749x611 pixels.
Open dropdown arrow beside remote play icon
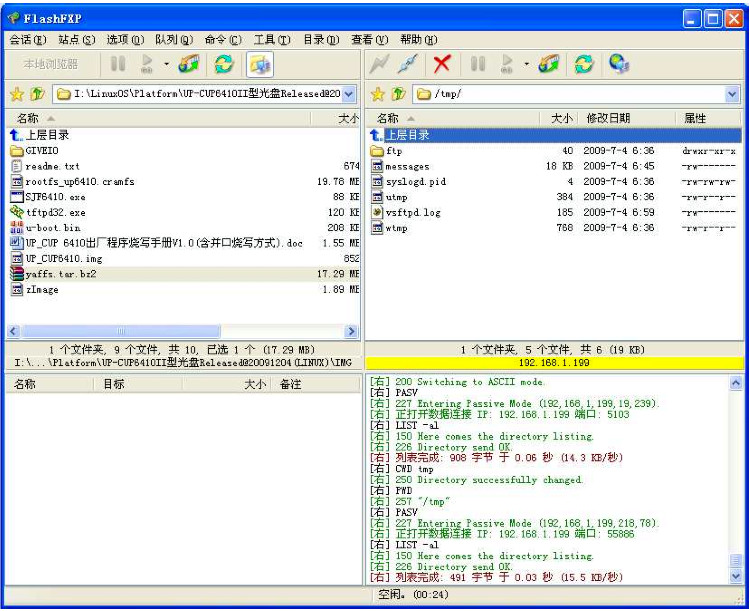[x=526, y=64]
